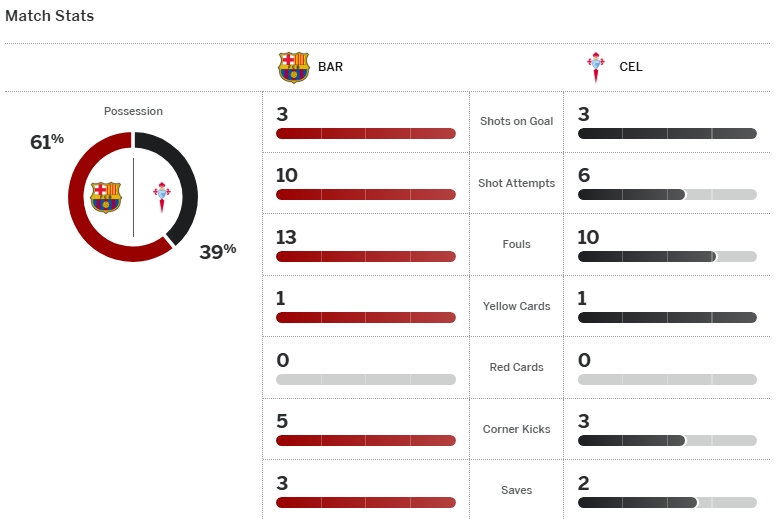Click Celta crest inside the possession donut
Image resolution: width=776 pixels, height=519 pixels.
[x=161, y=197]
